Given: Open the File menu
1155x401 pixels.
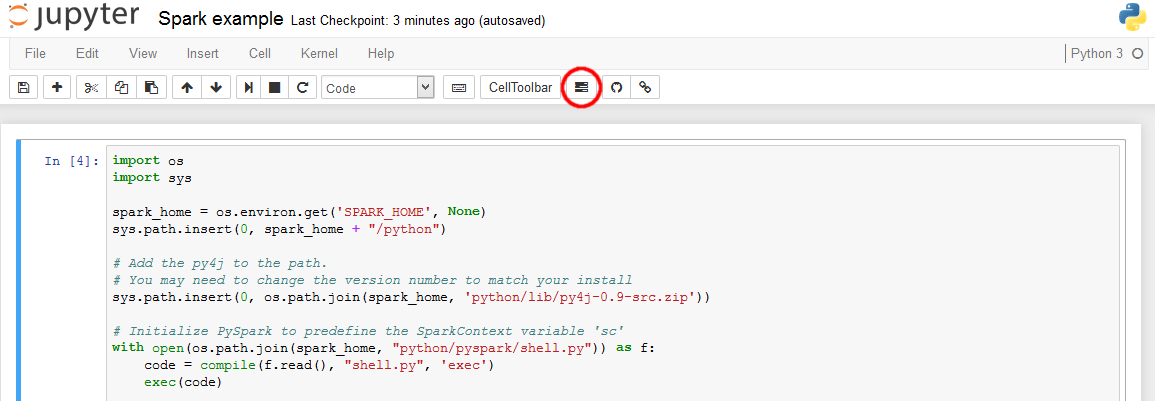Looking at the screenshot, I should tap(35, 54).
